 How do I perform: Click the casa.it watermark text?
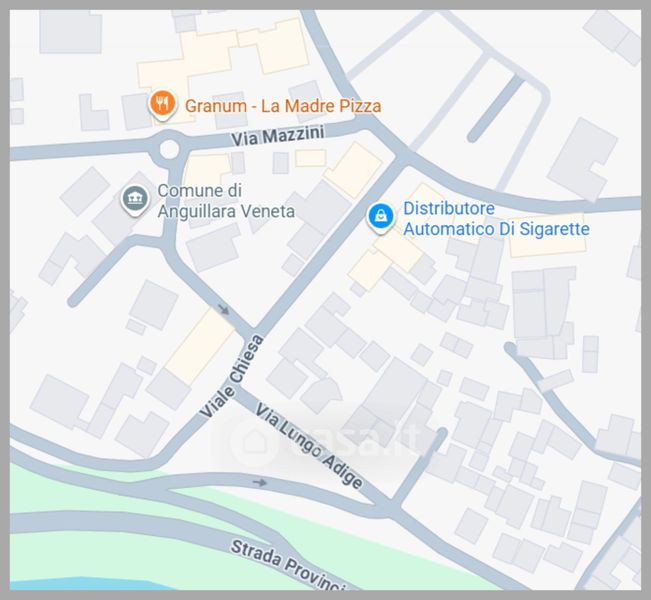tap(361, 442)
